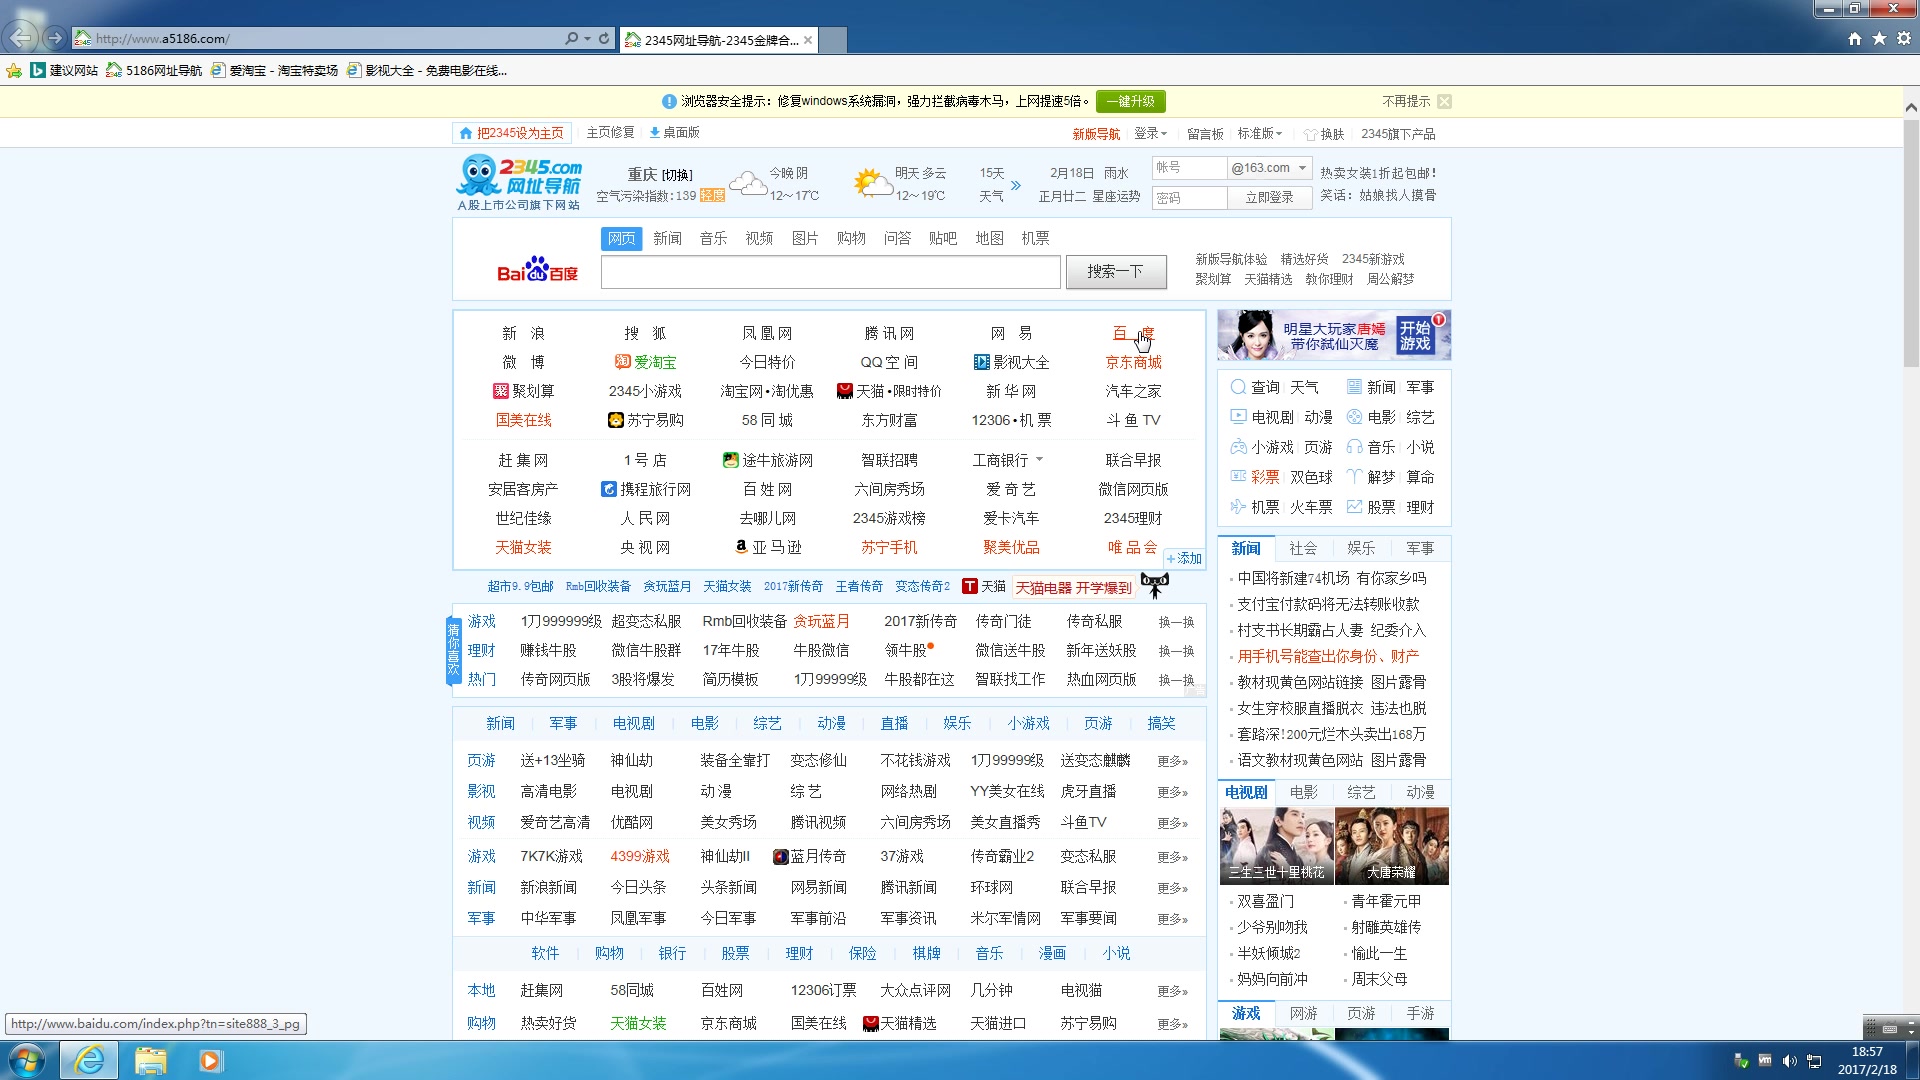This screenshot has height=1080, width=1920.
Task: Open File Explorer folder on taskbar
Action: click(x=150, y=1060)
